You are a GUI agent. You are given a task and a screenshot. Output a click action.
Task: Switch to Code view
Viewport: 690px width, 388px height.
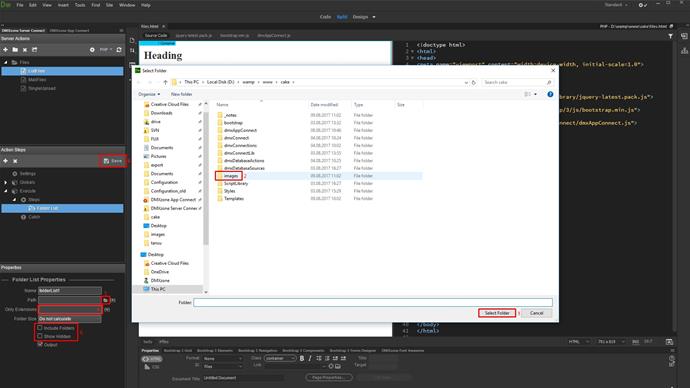pyautogui.click(x=325, y=17)
